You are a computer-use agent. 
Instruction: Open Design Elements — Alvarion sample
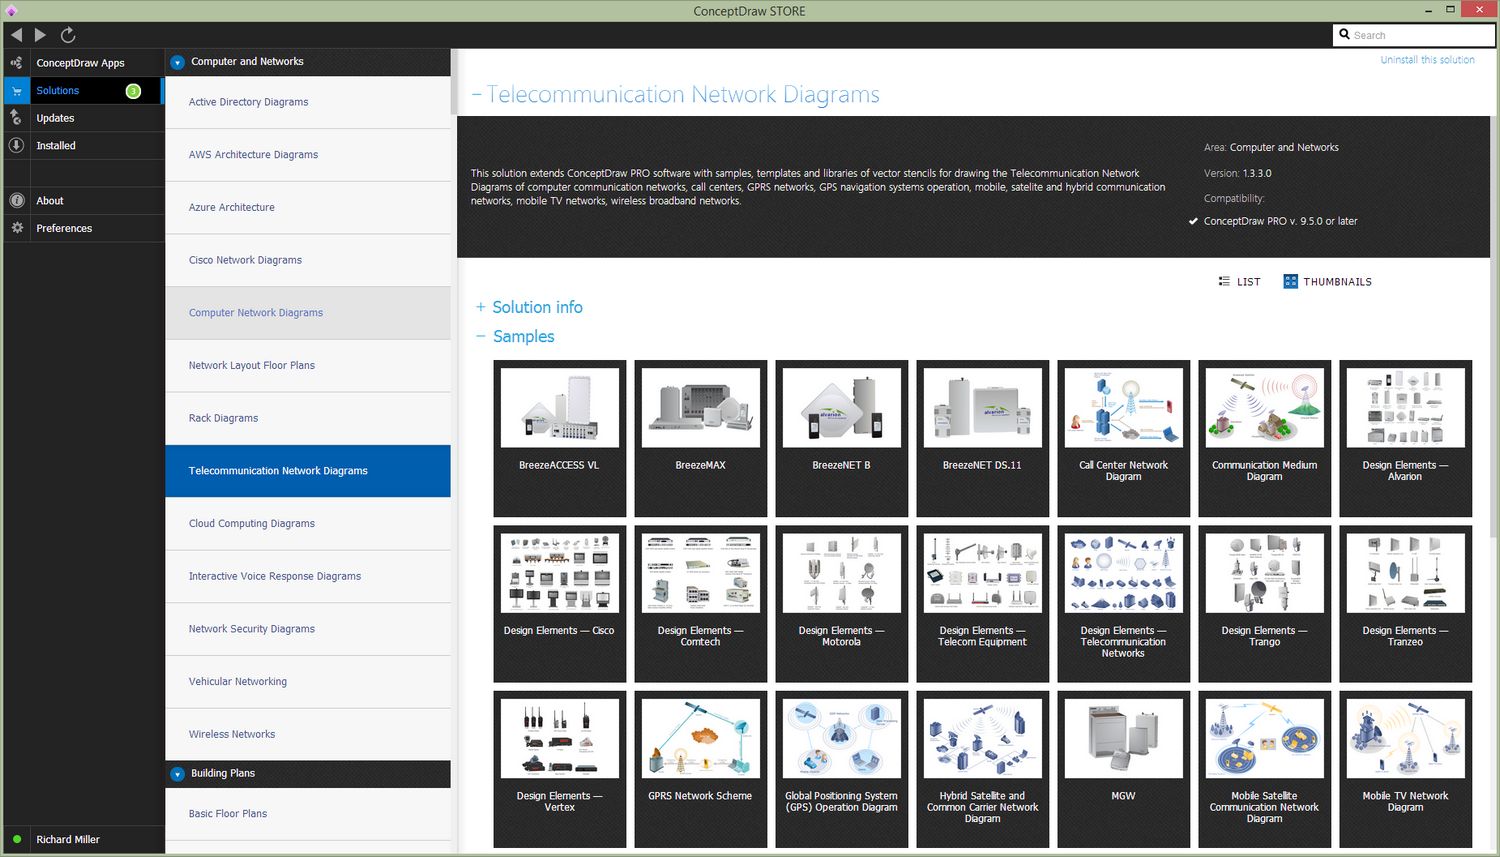[1406, 438]
